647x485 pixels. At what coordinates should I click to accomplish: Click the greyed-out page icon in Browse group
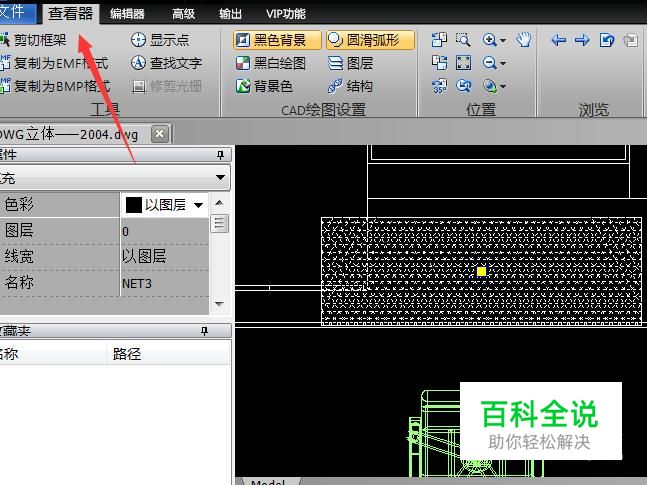click(630, 40)
